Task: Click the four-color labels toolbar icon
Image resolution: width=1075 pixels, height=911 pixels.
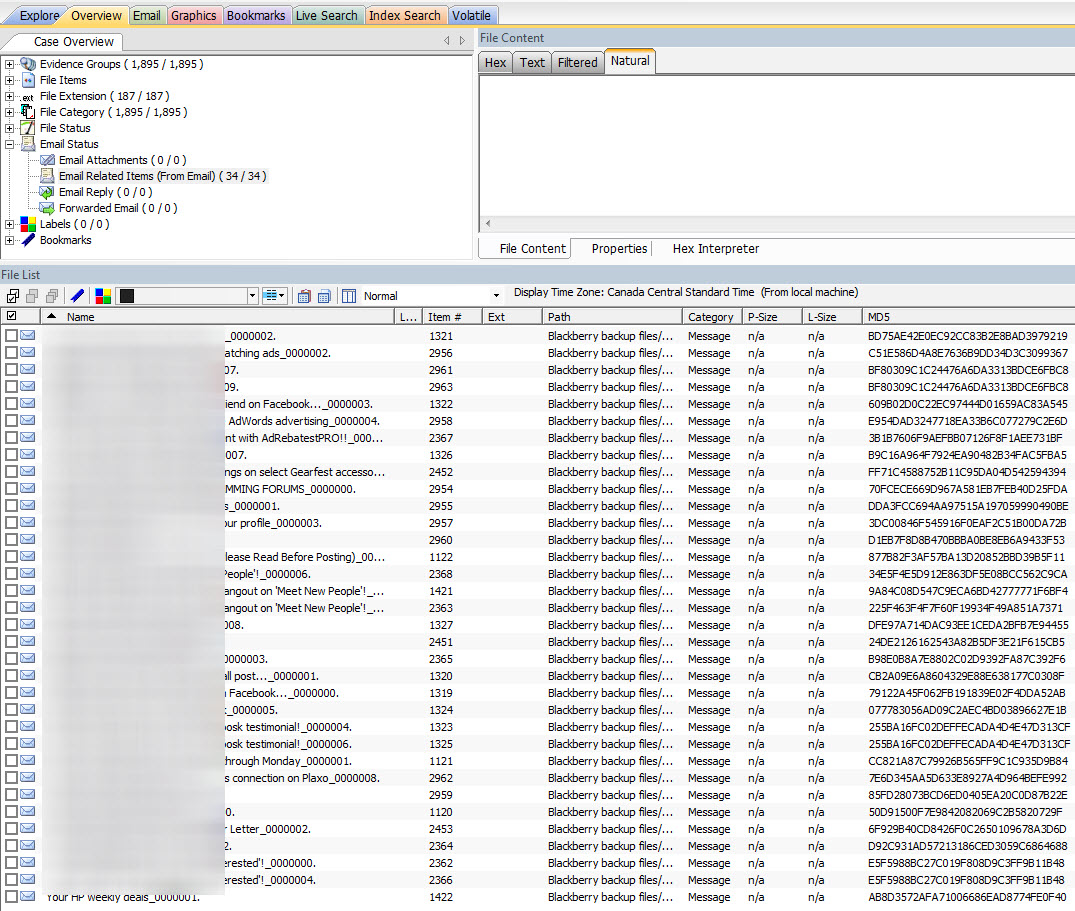Action: pos(104,295)
